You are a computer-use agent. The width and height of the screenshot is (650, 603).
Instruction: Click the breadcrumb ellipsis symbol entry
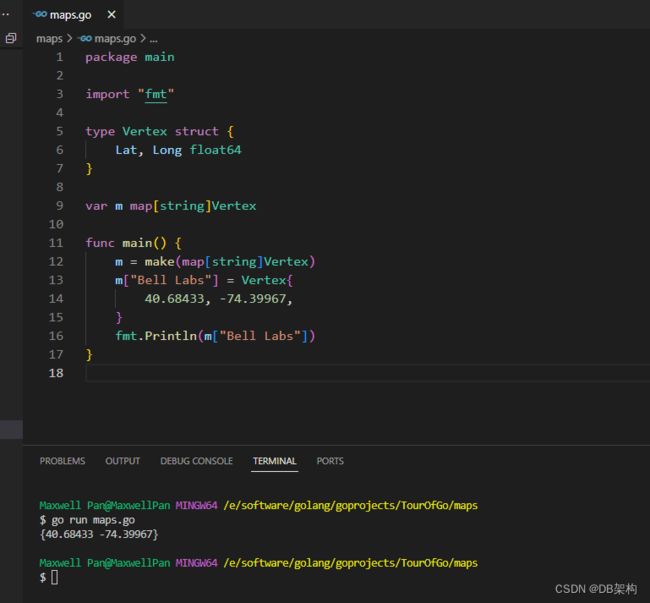click(153, 39)
